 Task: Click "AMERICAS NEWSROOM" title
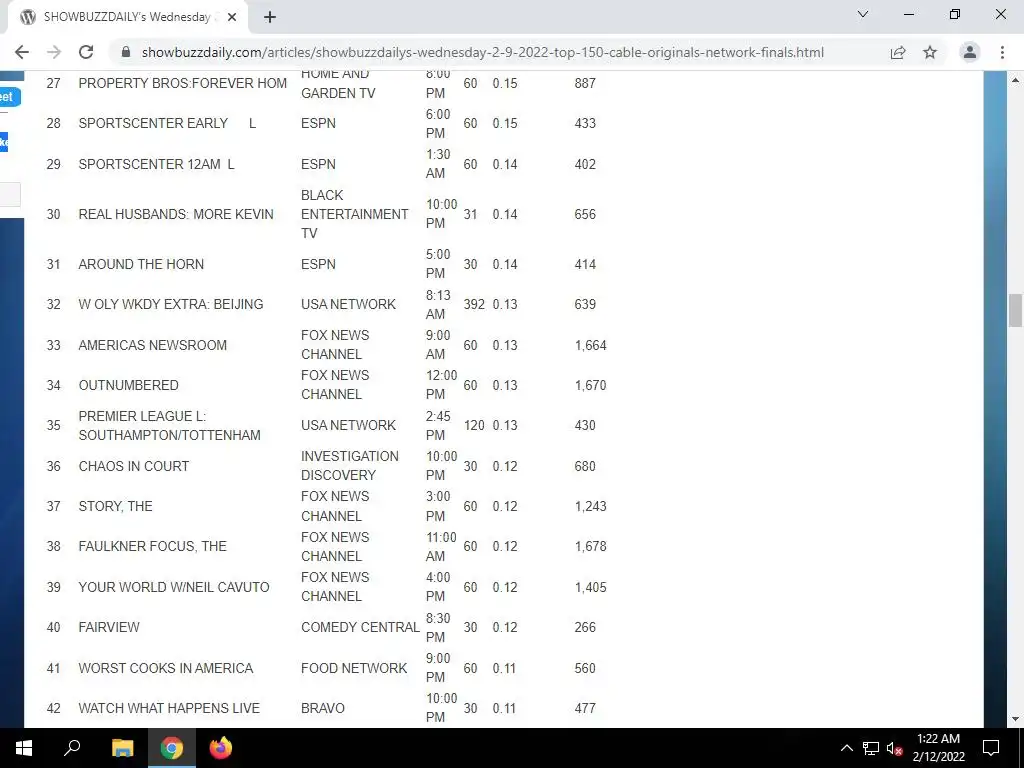point(152,345)
